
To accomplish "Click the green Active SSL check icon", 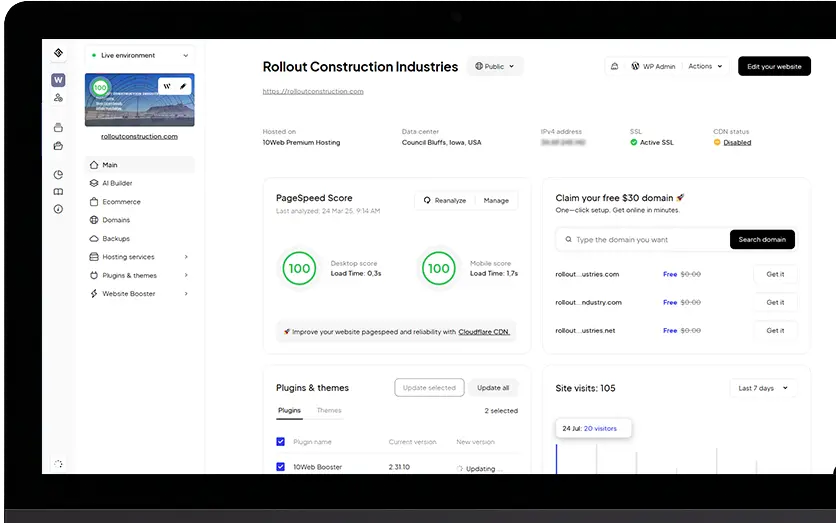I will pos(633,142).
